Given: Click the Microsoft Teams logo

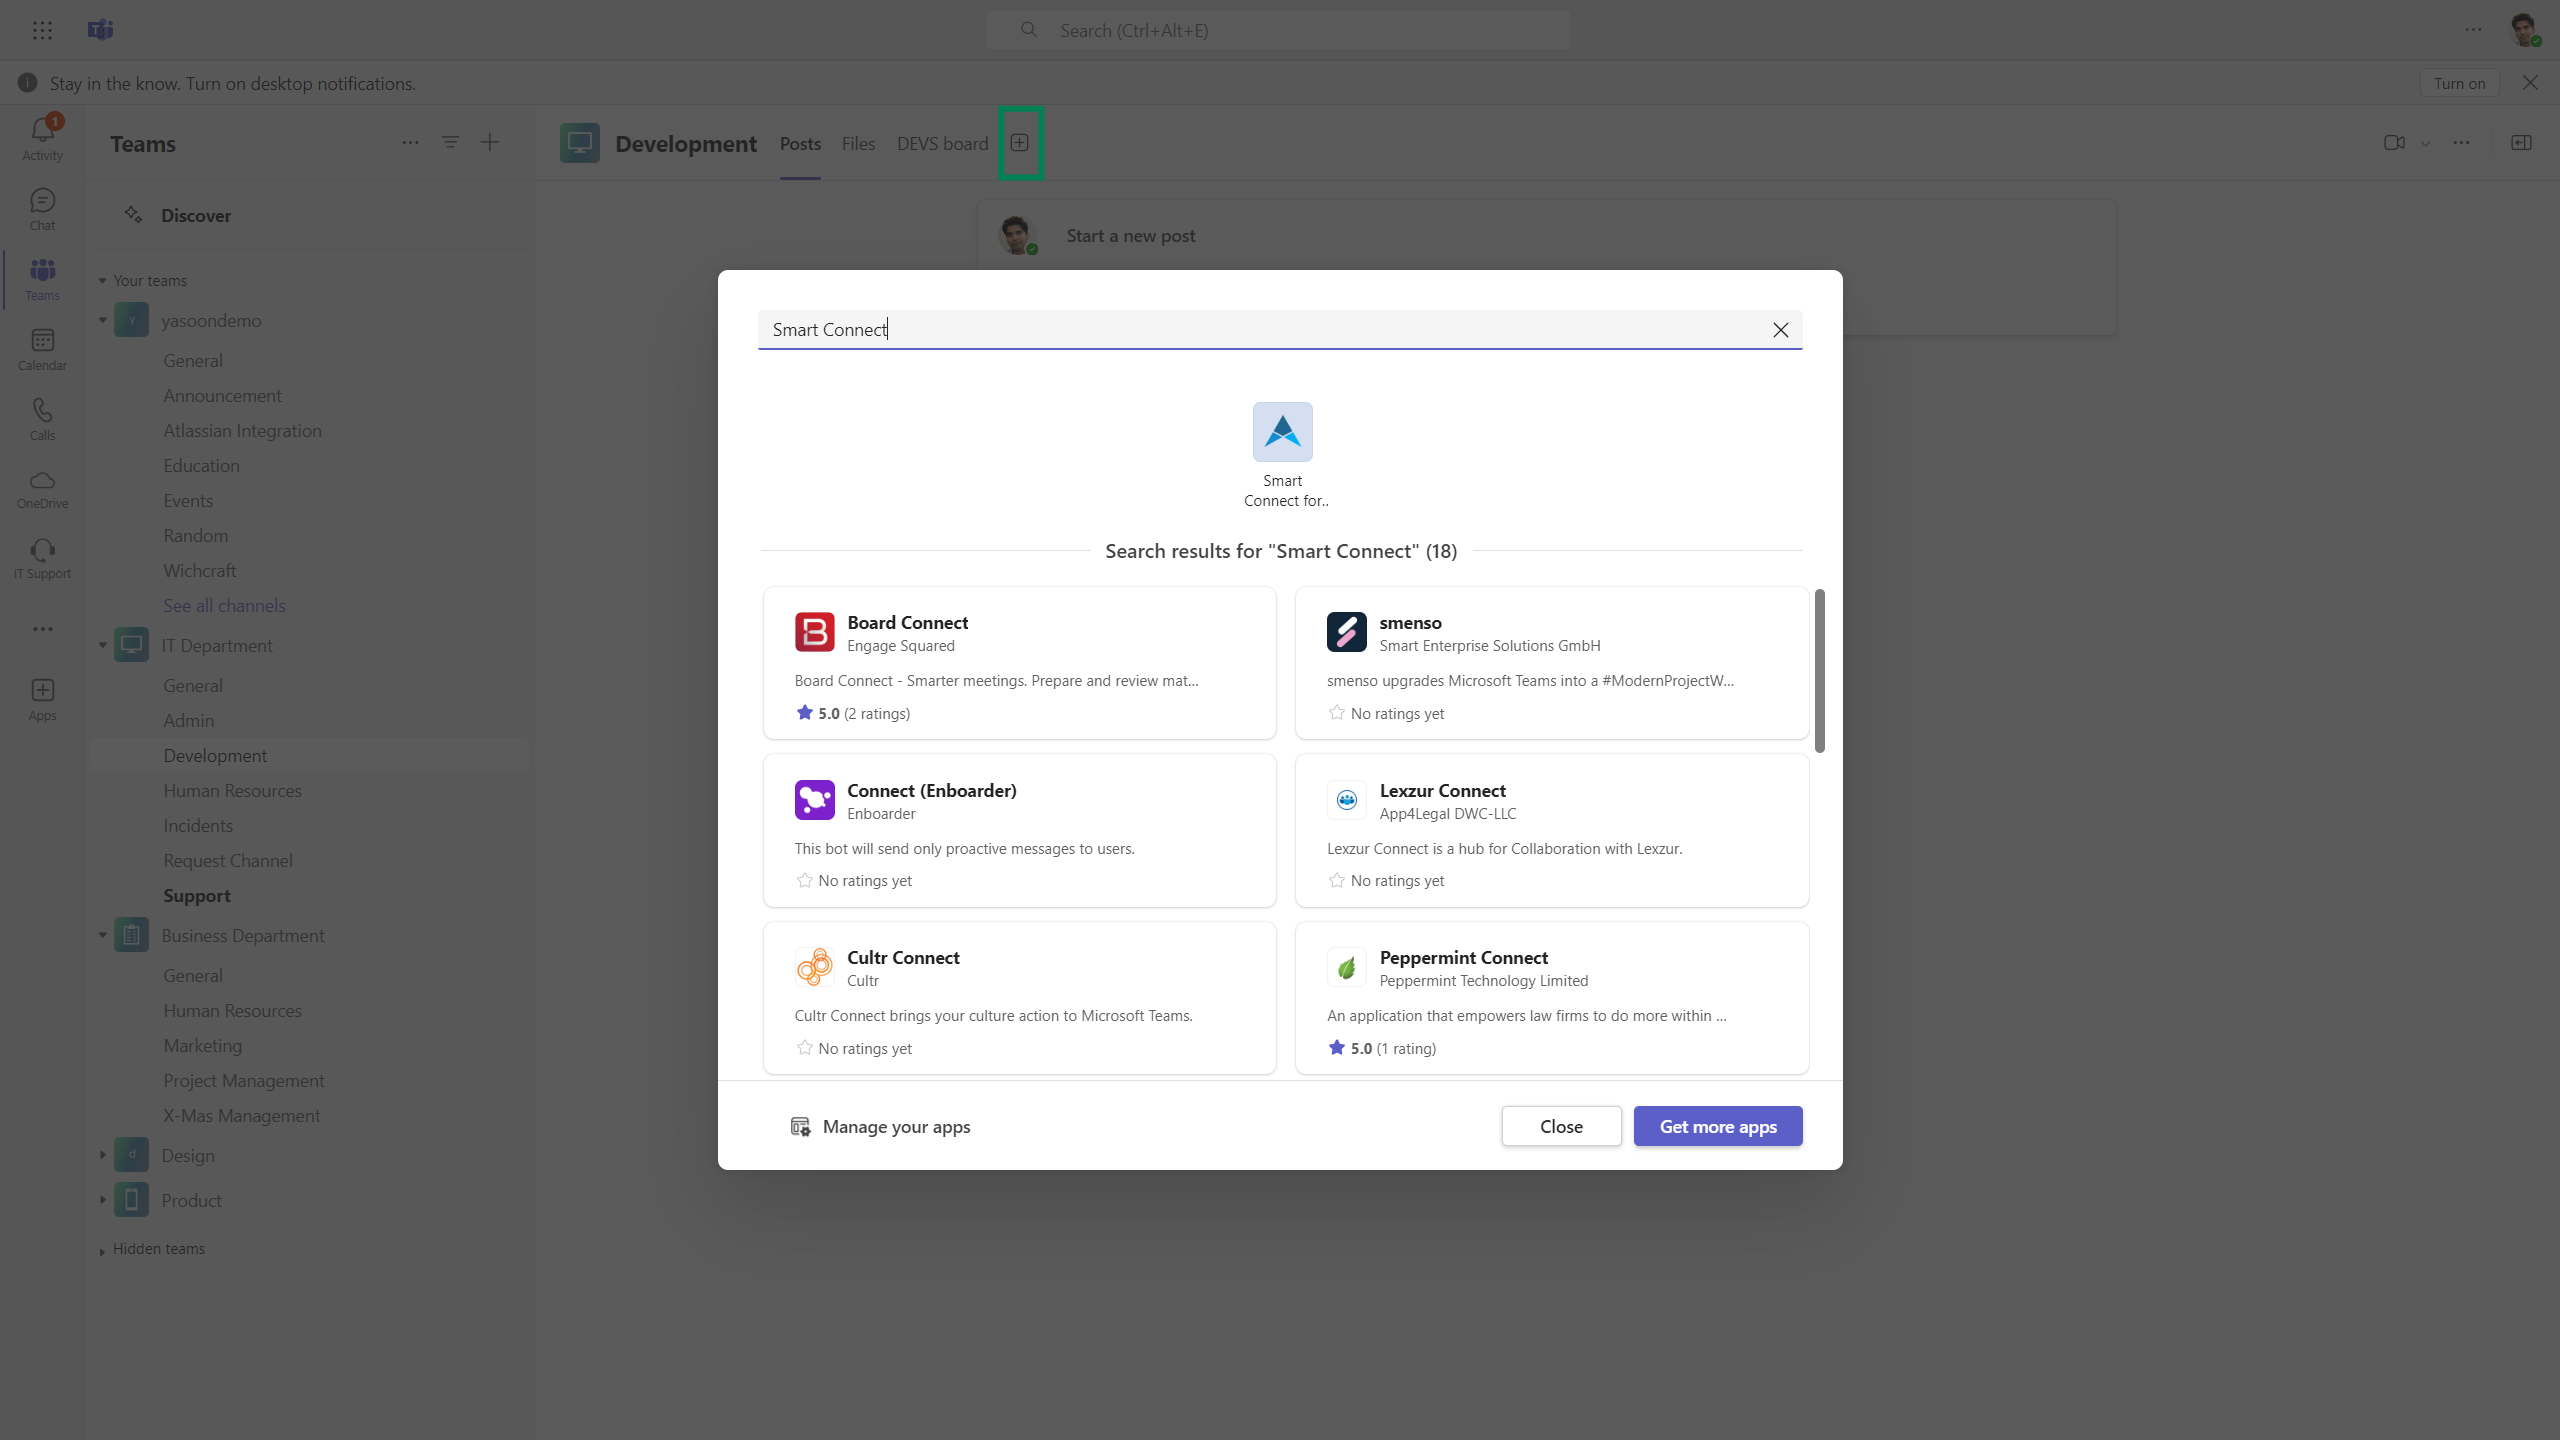Looking at the screenshot, I should pos(100,30).
